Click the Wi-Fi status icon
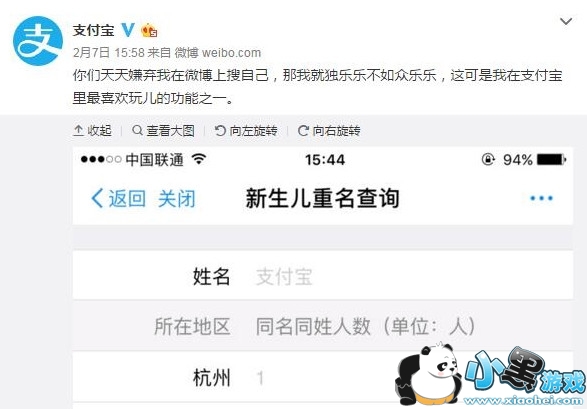The image size is (587, 409). point(199,159)
